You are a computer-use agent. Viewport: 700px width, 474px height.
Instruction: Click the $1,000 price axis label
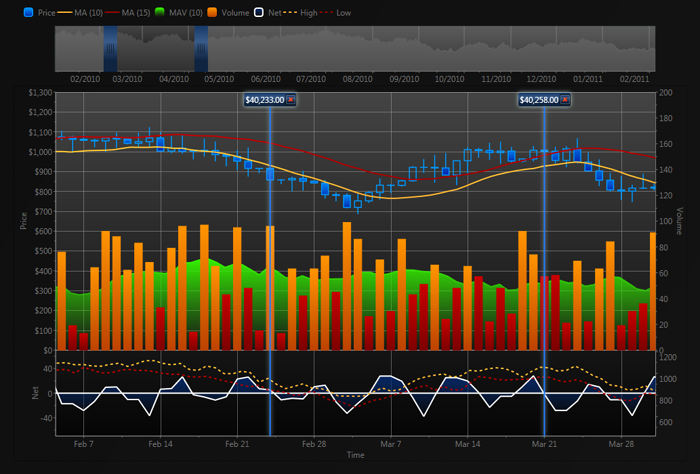coord(40,152)
